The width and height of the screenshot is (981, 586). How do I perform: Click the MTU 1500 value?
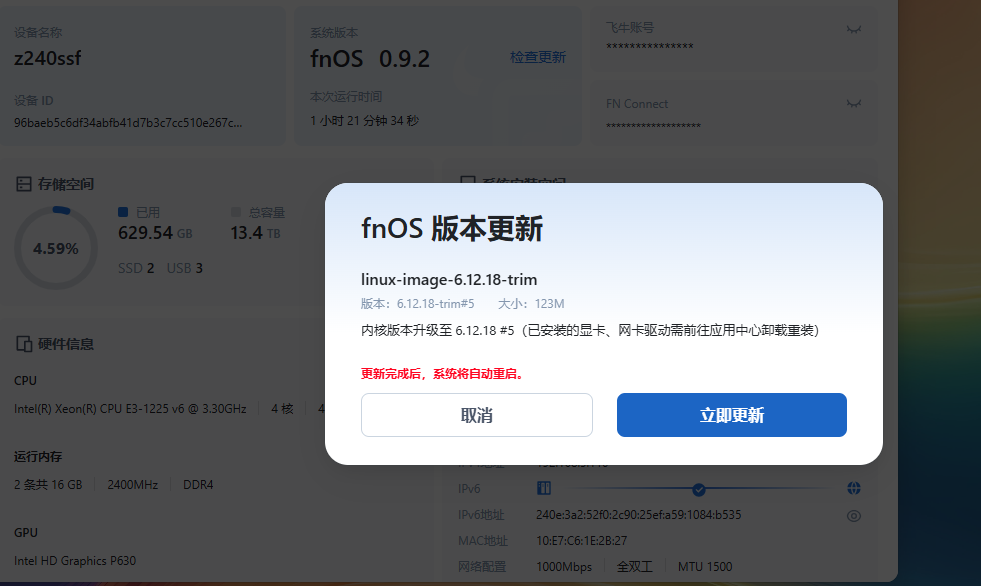[x=705, y=567]
